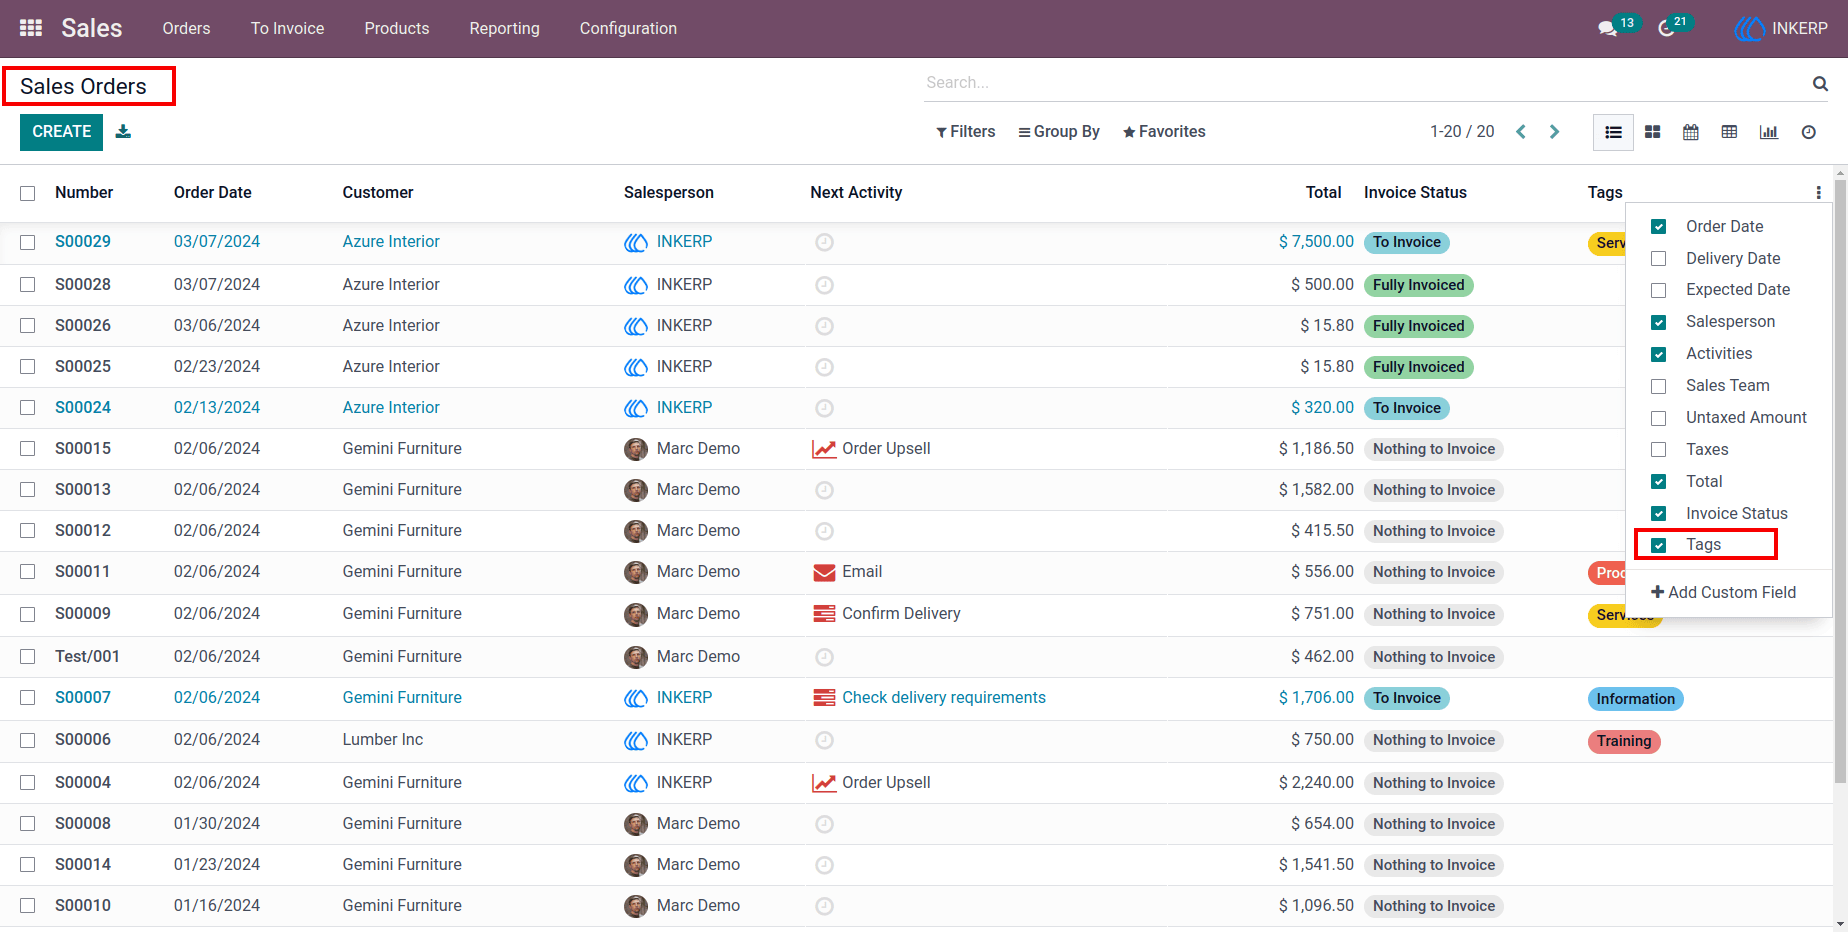This screenshot has width=1848, height=932.
Task: Click the activity clock icon for S00029
Action: click(x=824, y=242)
